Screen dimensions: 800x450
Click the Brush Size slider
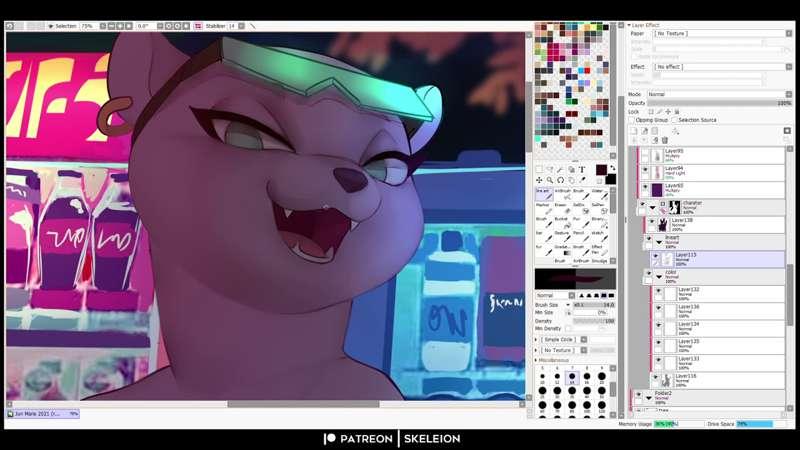coord(594,305)
